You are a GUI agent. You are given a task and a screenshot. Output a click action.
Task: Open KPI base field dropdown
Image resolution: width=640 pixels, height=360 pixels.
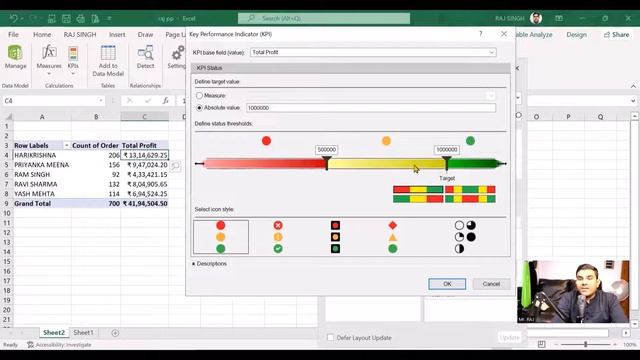point(491,52)
